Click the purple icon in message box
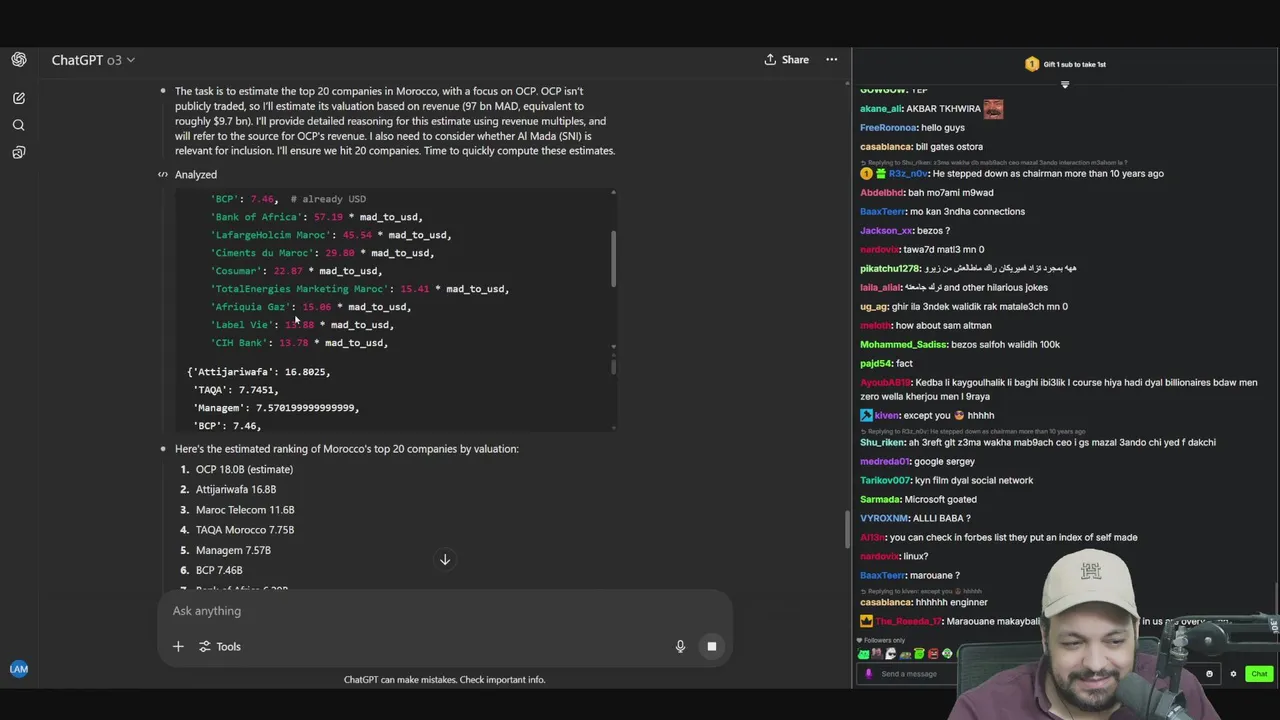The width and height of the screenshot is (1280, 720). 868,674
